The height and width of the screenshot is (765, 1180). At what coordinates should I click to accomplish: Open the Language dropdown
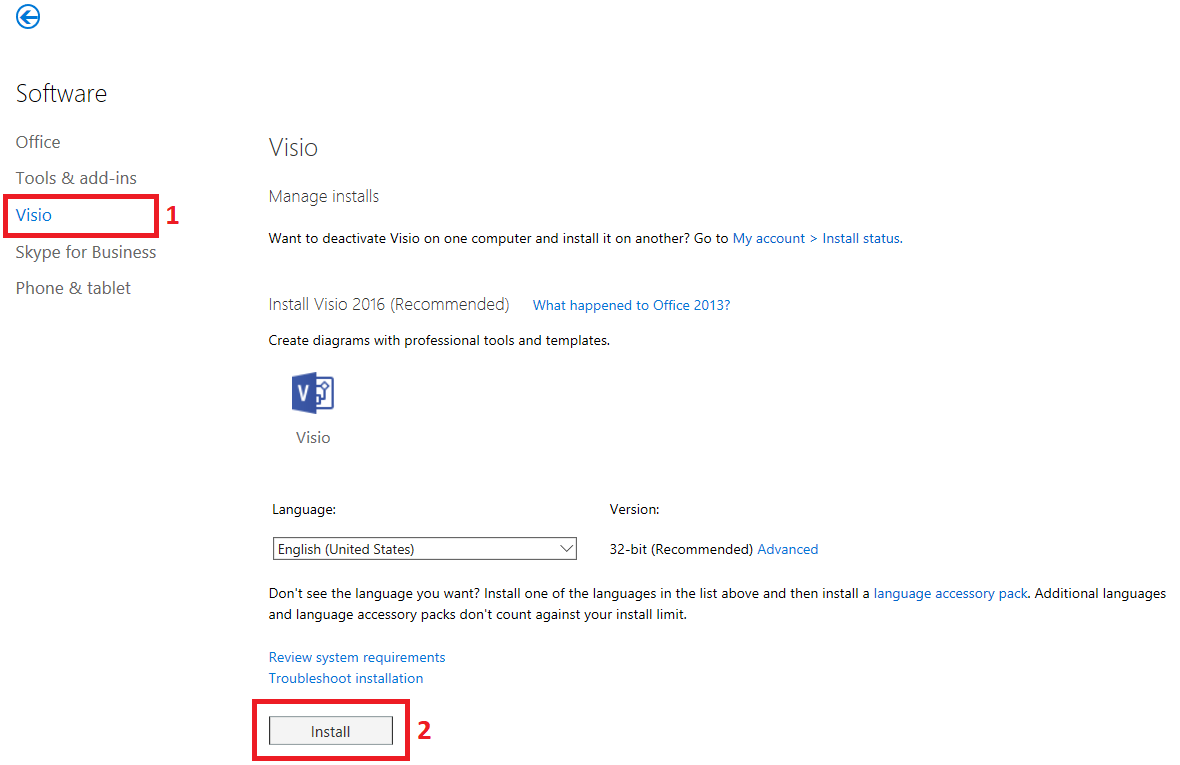[x=424, y=548]
